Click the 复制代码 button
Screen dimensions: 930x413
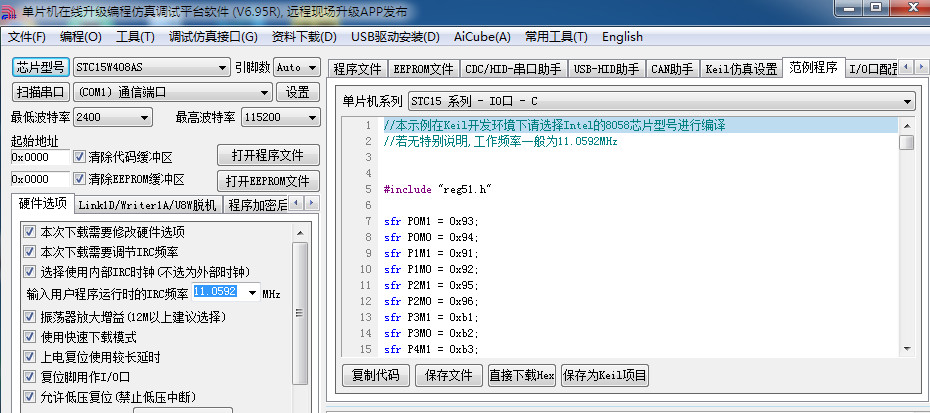[376, 375]
